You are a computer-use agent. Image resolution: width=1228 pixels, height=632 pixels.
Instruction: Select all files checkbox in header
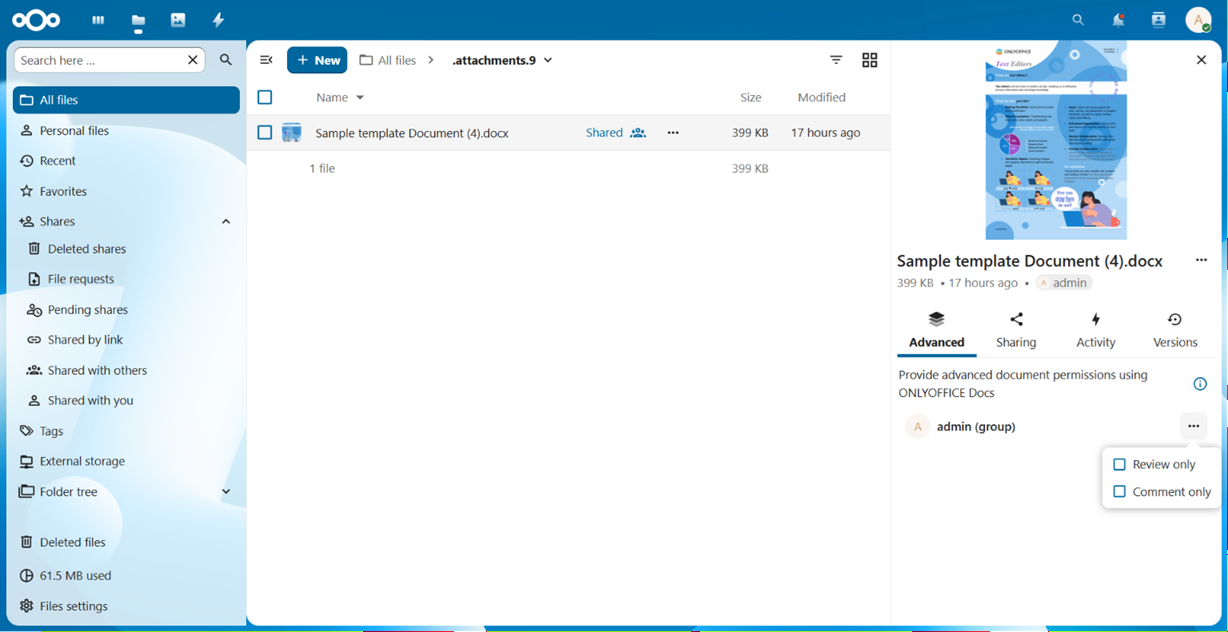click(265, 97)
